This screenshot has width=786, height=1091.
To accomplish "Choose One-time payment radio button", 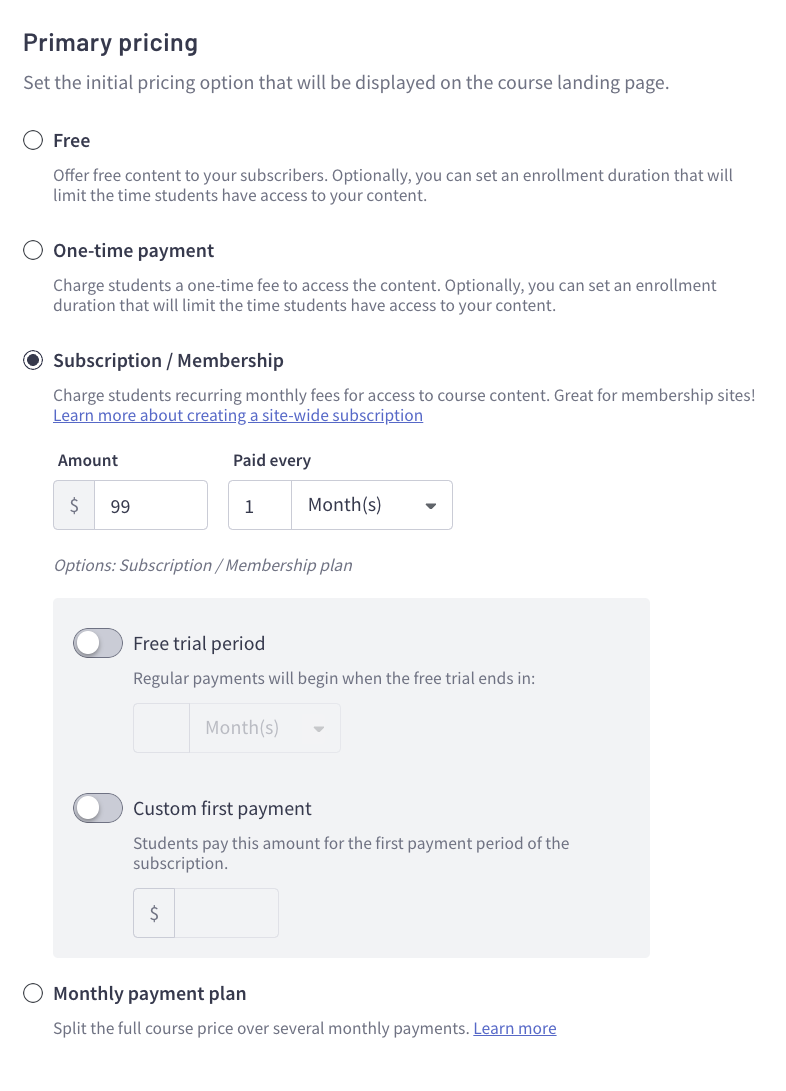I will tap(33, 250).
